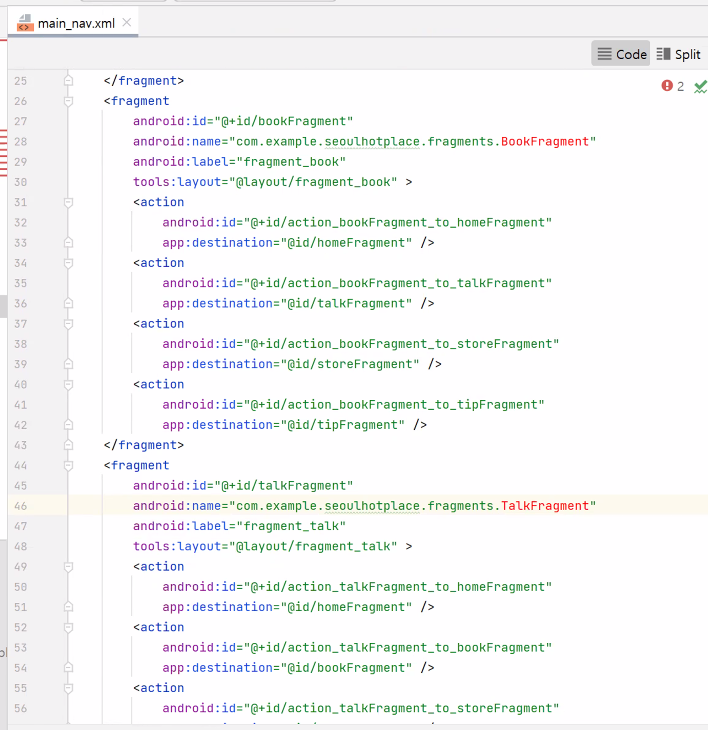Close the main_nav.xml tab
Image resolution: width=708 pixels, height=730 pixels.
(x=127, y=22)
